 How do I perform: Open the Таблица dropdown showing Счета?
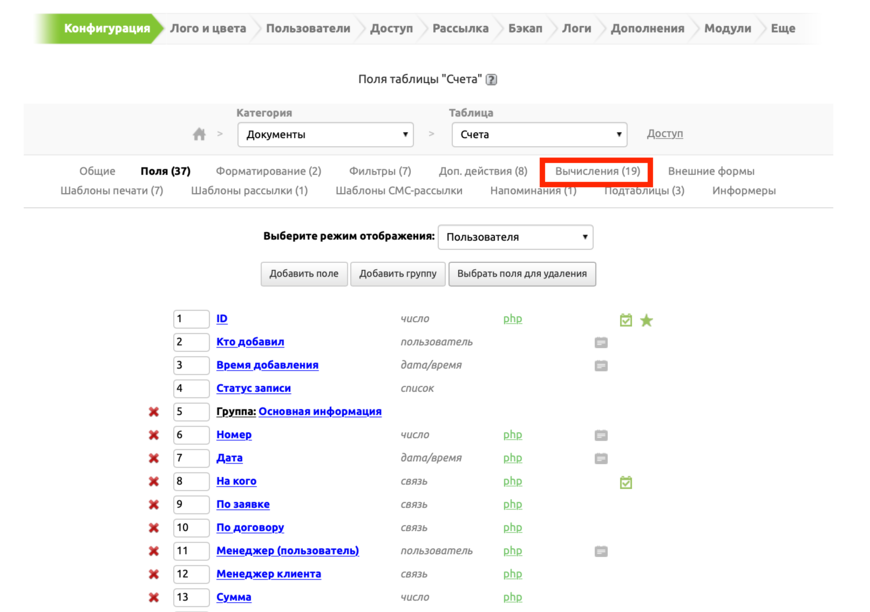[539, 134]
